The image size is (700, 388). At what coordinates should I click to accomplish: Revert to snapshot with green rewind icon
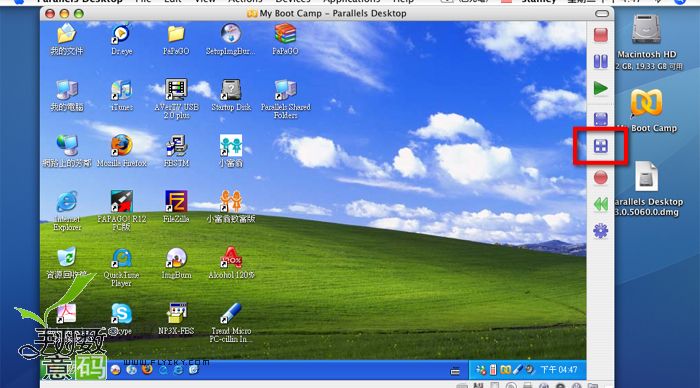tap(600, 204)
